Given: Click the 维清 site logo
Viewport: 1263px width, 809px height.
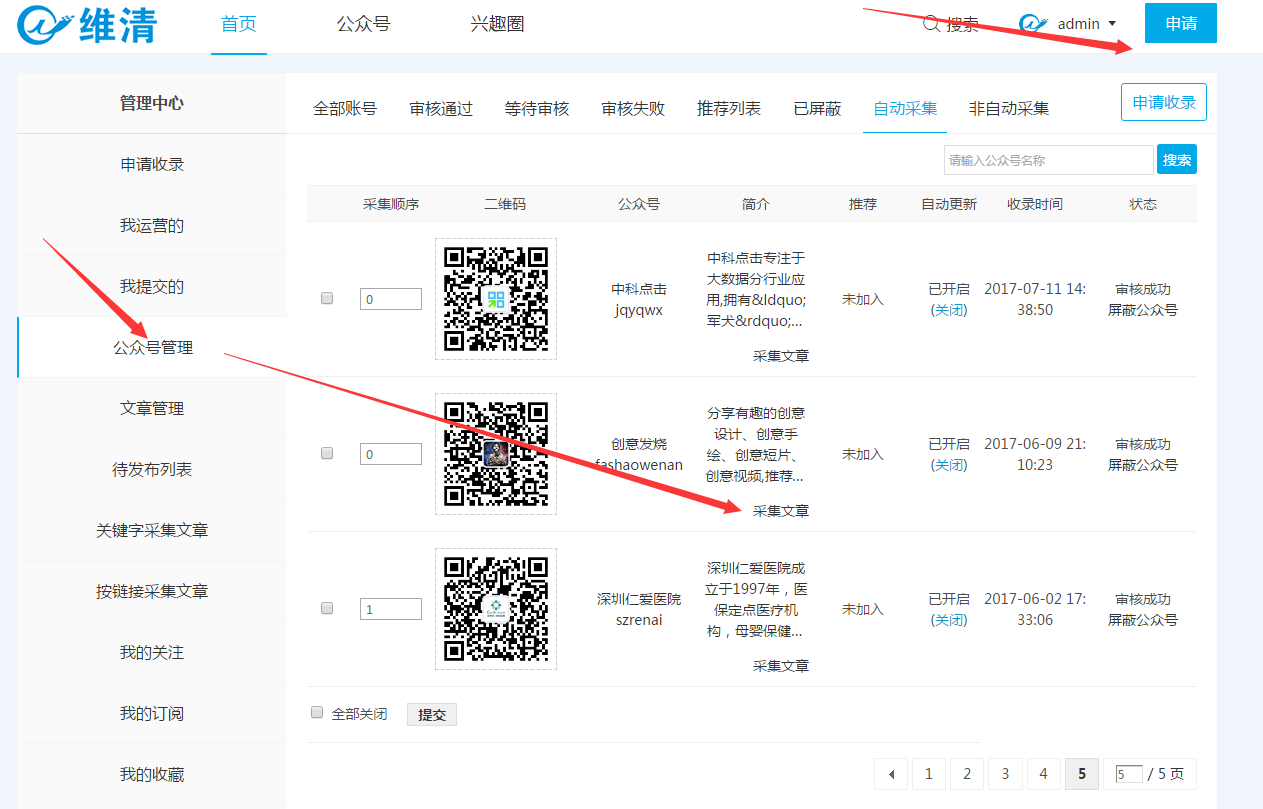Looking at the screenshot, I should point(87,25).
